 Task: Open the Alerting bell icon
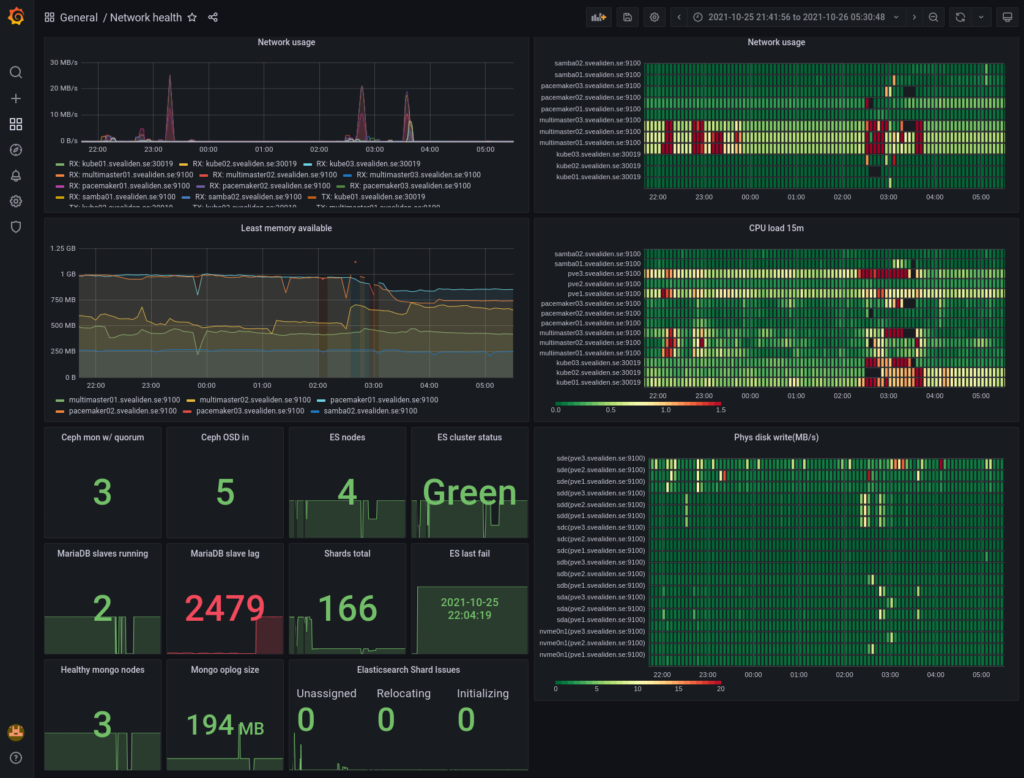[x=16, y=176]
